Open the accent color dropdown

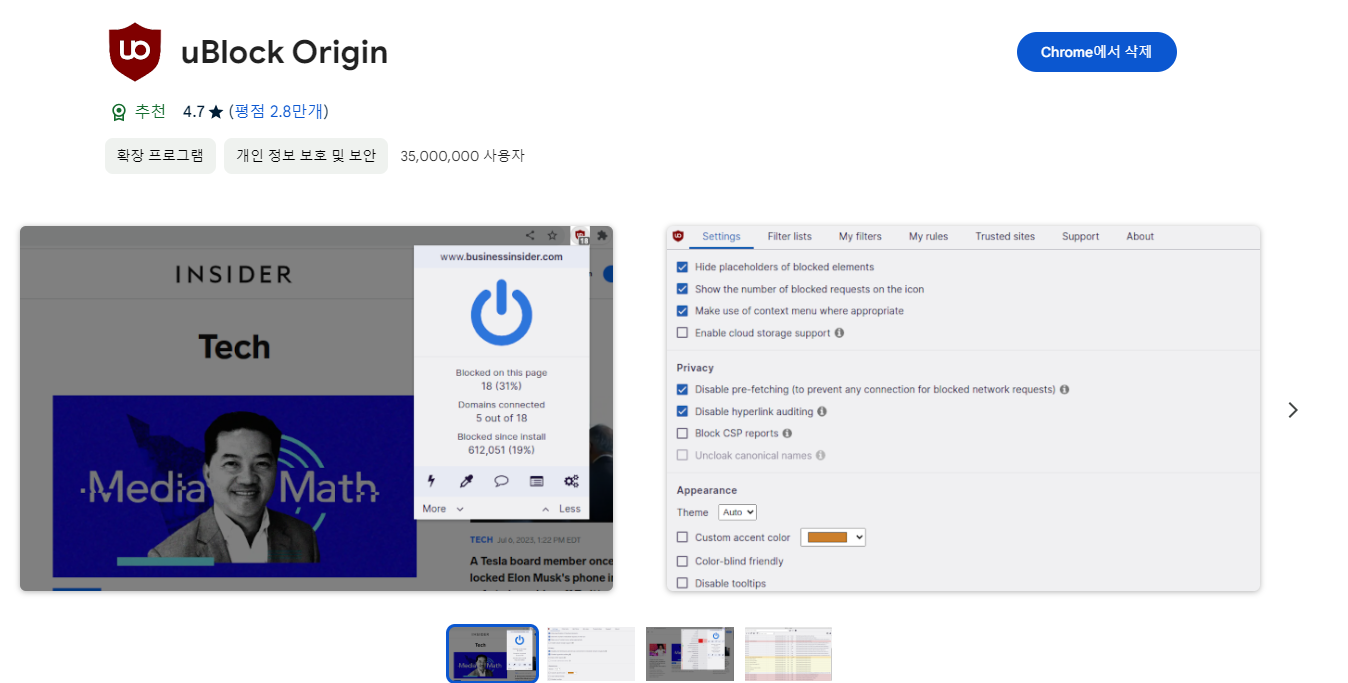click(833, 537)
